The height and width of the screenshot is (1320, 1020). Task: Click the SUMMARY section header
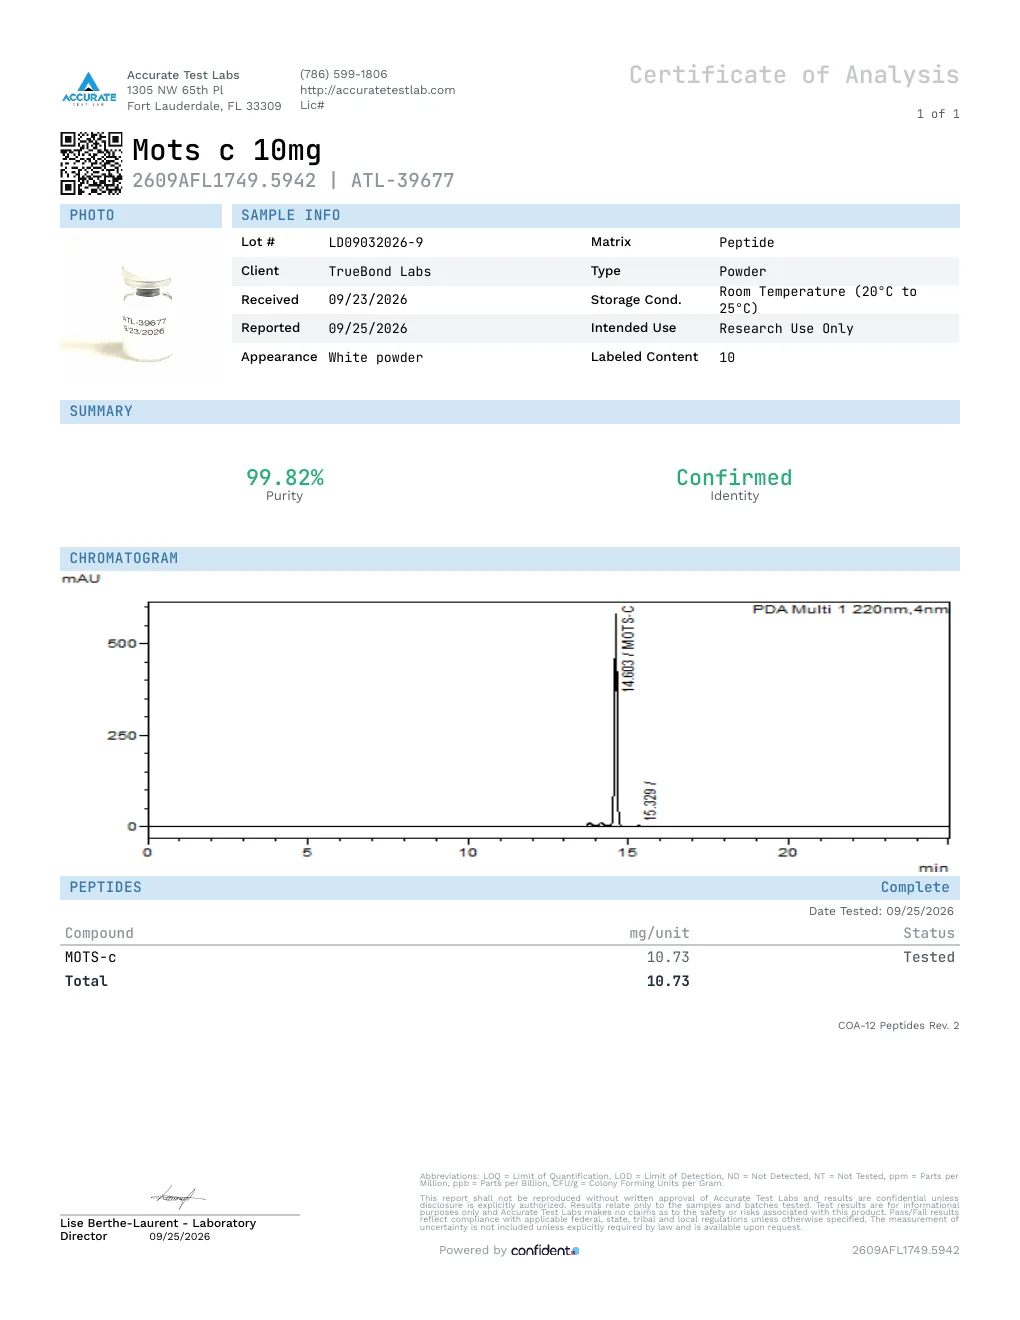click(x=510, y=412)
